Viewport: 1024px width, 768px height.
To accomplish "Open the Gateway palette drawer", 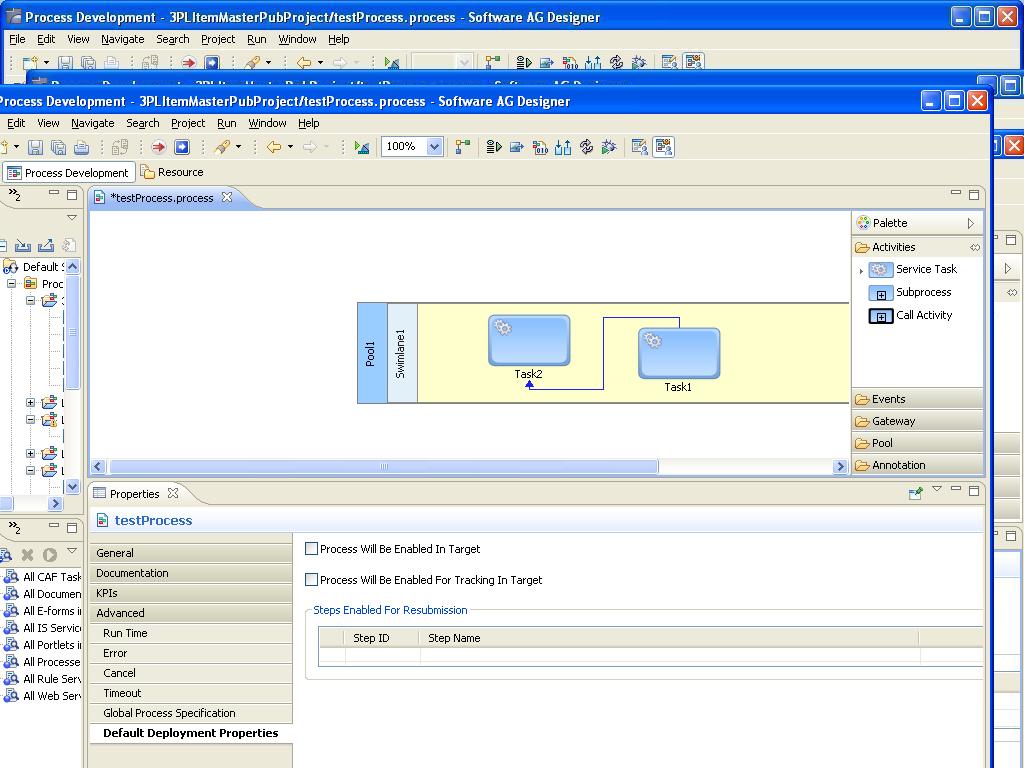I will pos(918,421).
